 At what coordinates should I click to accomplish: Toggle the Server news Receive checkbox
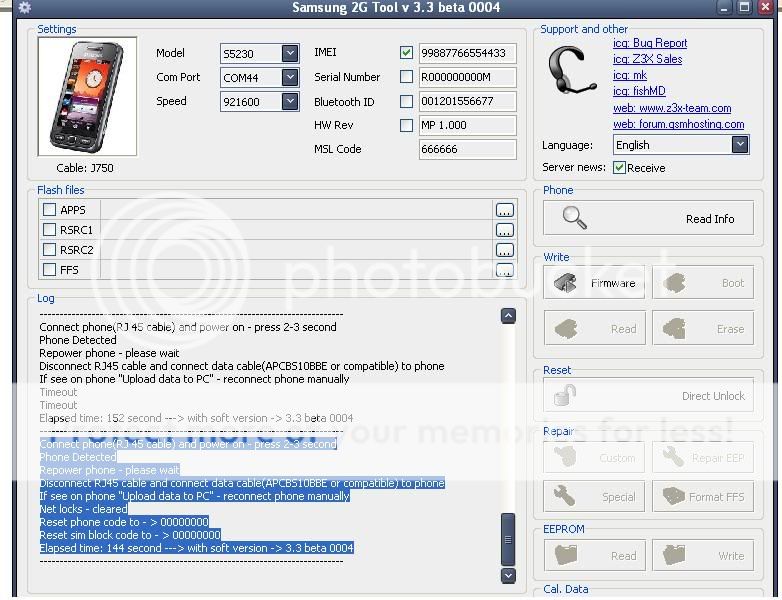619,168
